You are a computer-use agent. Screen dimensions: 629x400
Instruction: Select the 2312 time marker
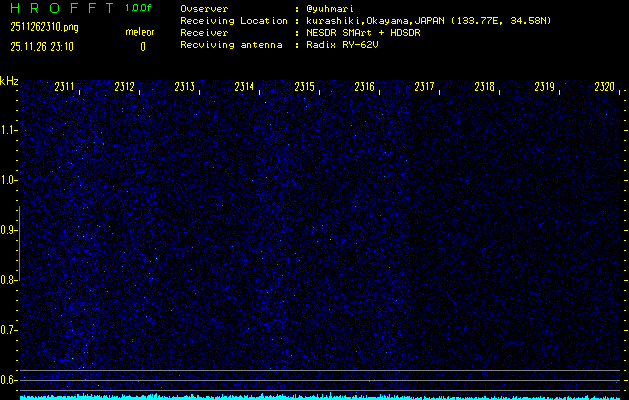(125, 88)
